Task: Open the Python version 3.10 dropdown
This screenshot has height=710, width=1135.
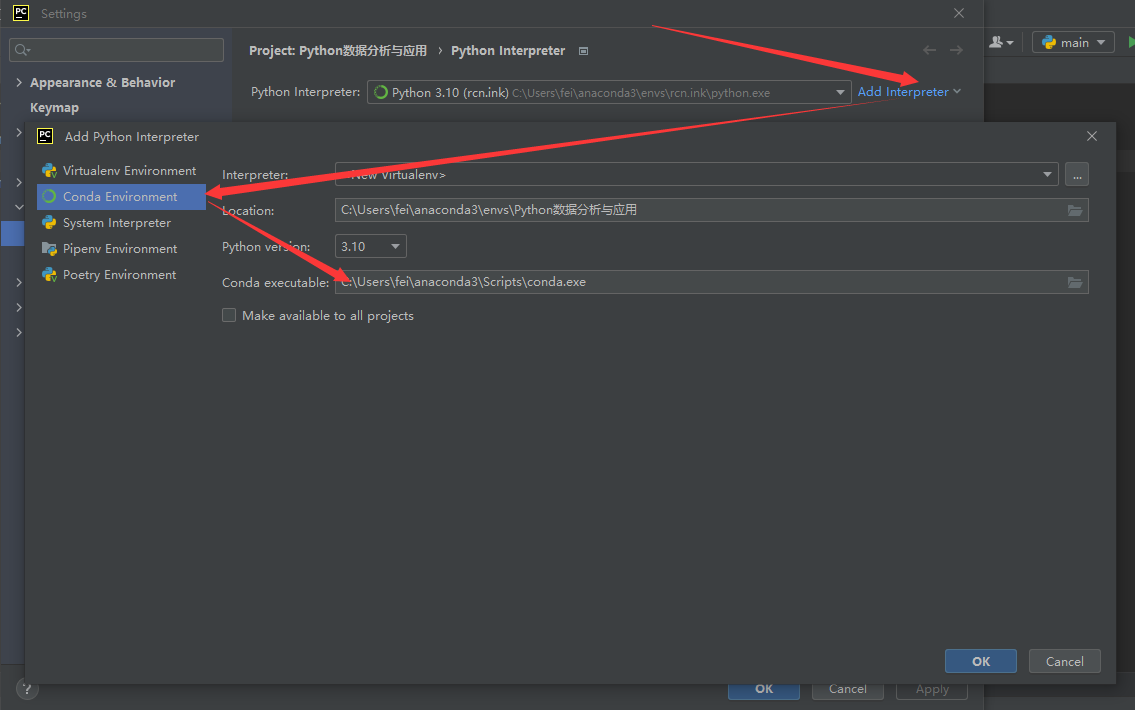Action: pos(371,247)
